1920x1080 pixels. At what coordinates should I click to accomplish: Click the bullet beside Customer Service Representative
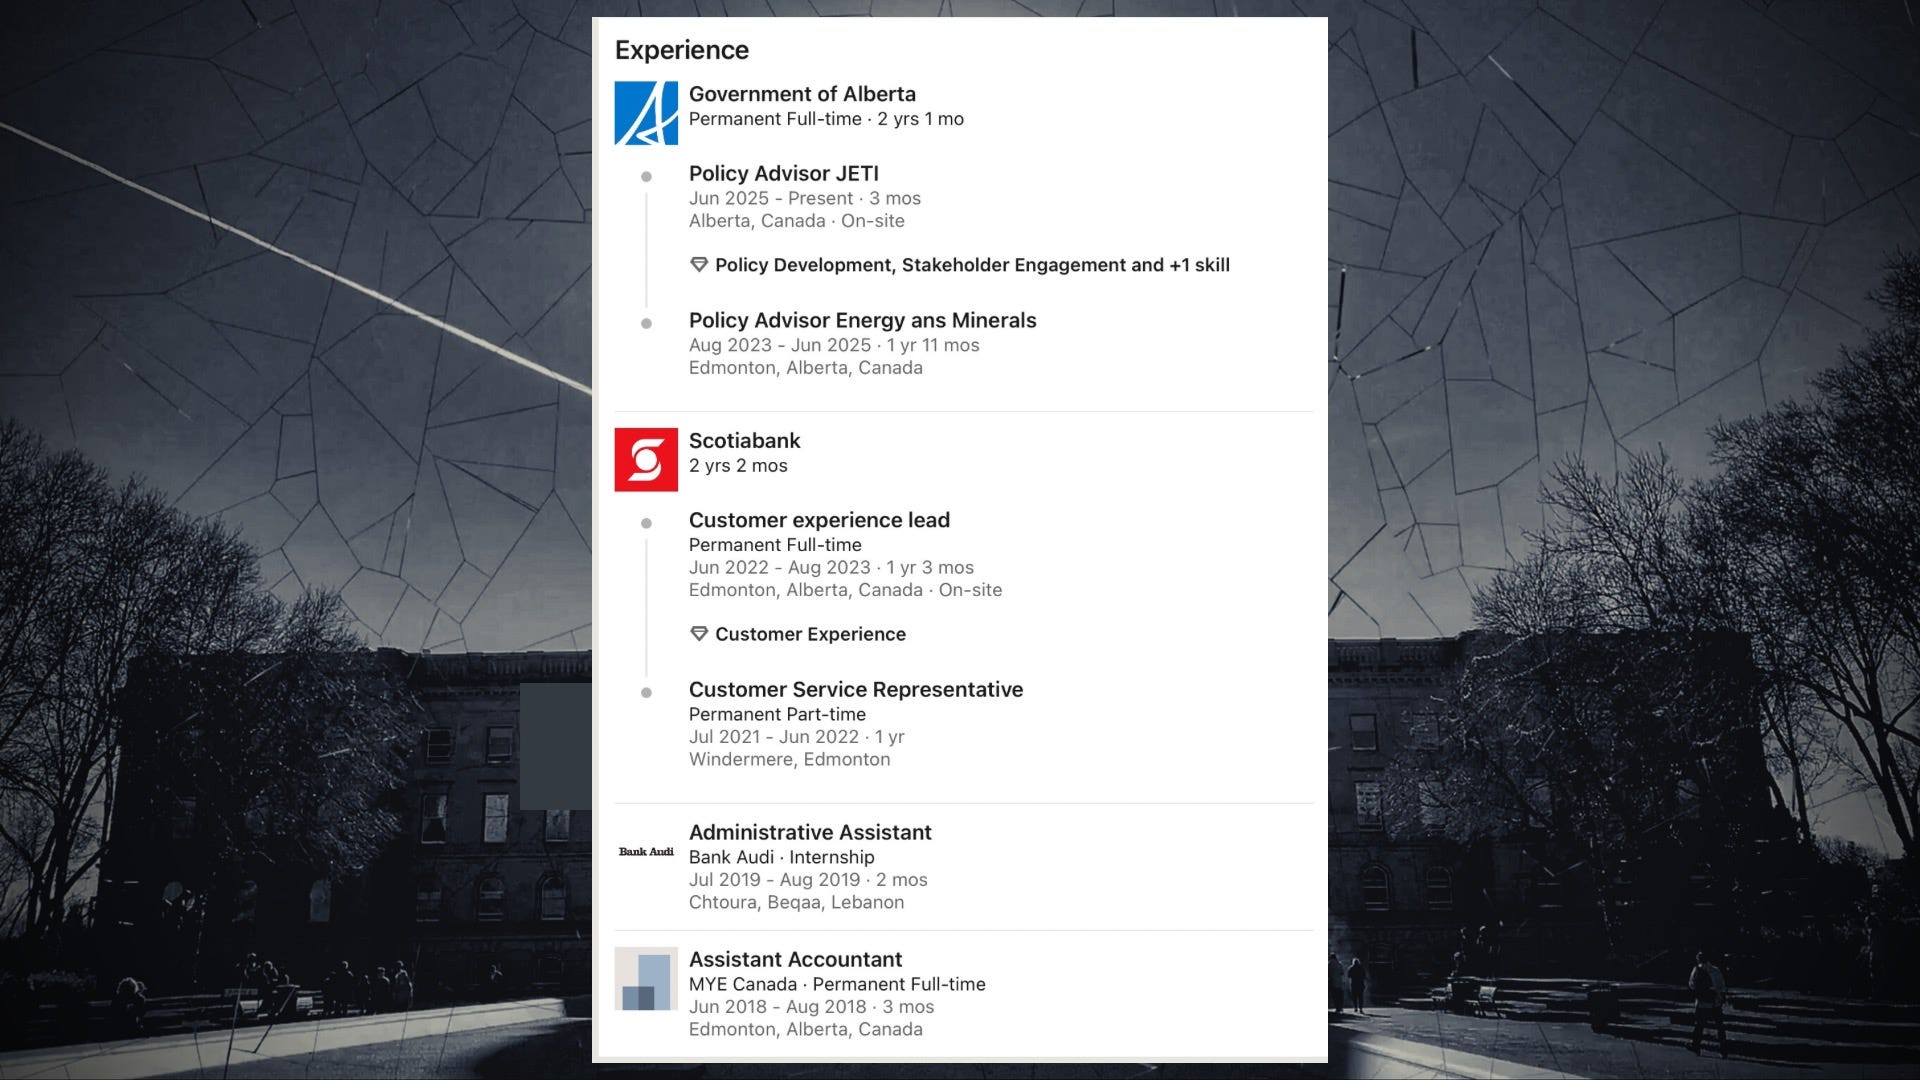click(646, 693)
